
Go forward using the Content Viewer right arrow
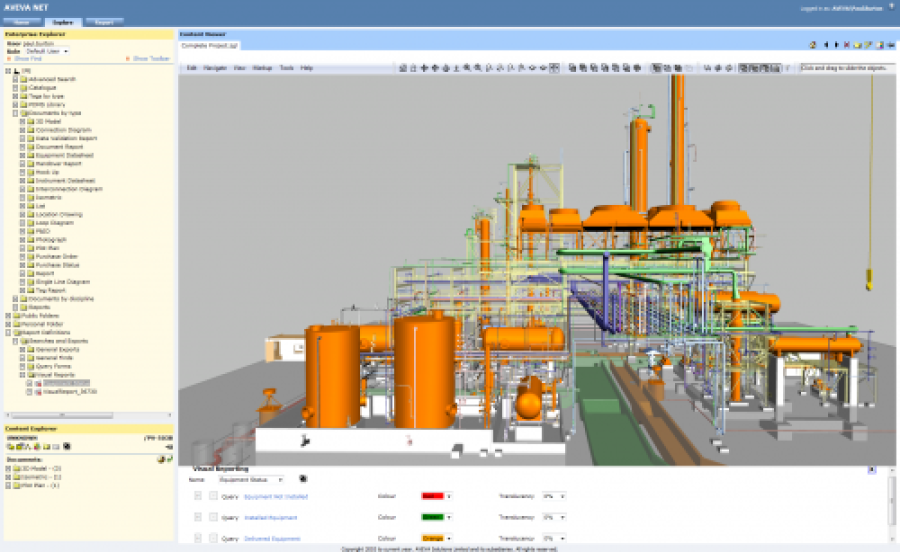click(x=836, y=45)
